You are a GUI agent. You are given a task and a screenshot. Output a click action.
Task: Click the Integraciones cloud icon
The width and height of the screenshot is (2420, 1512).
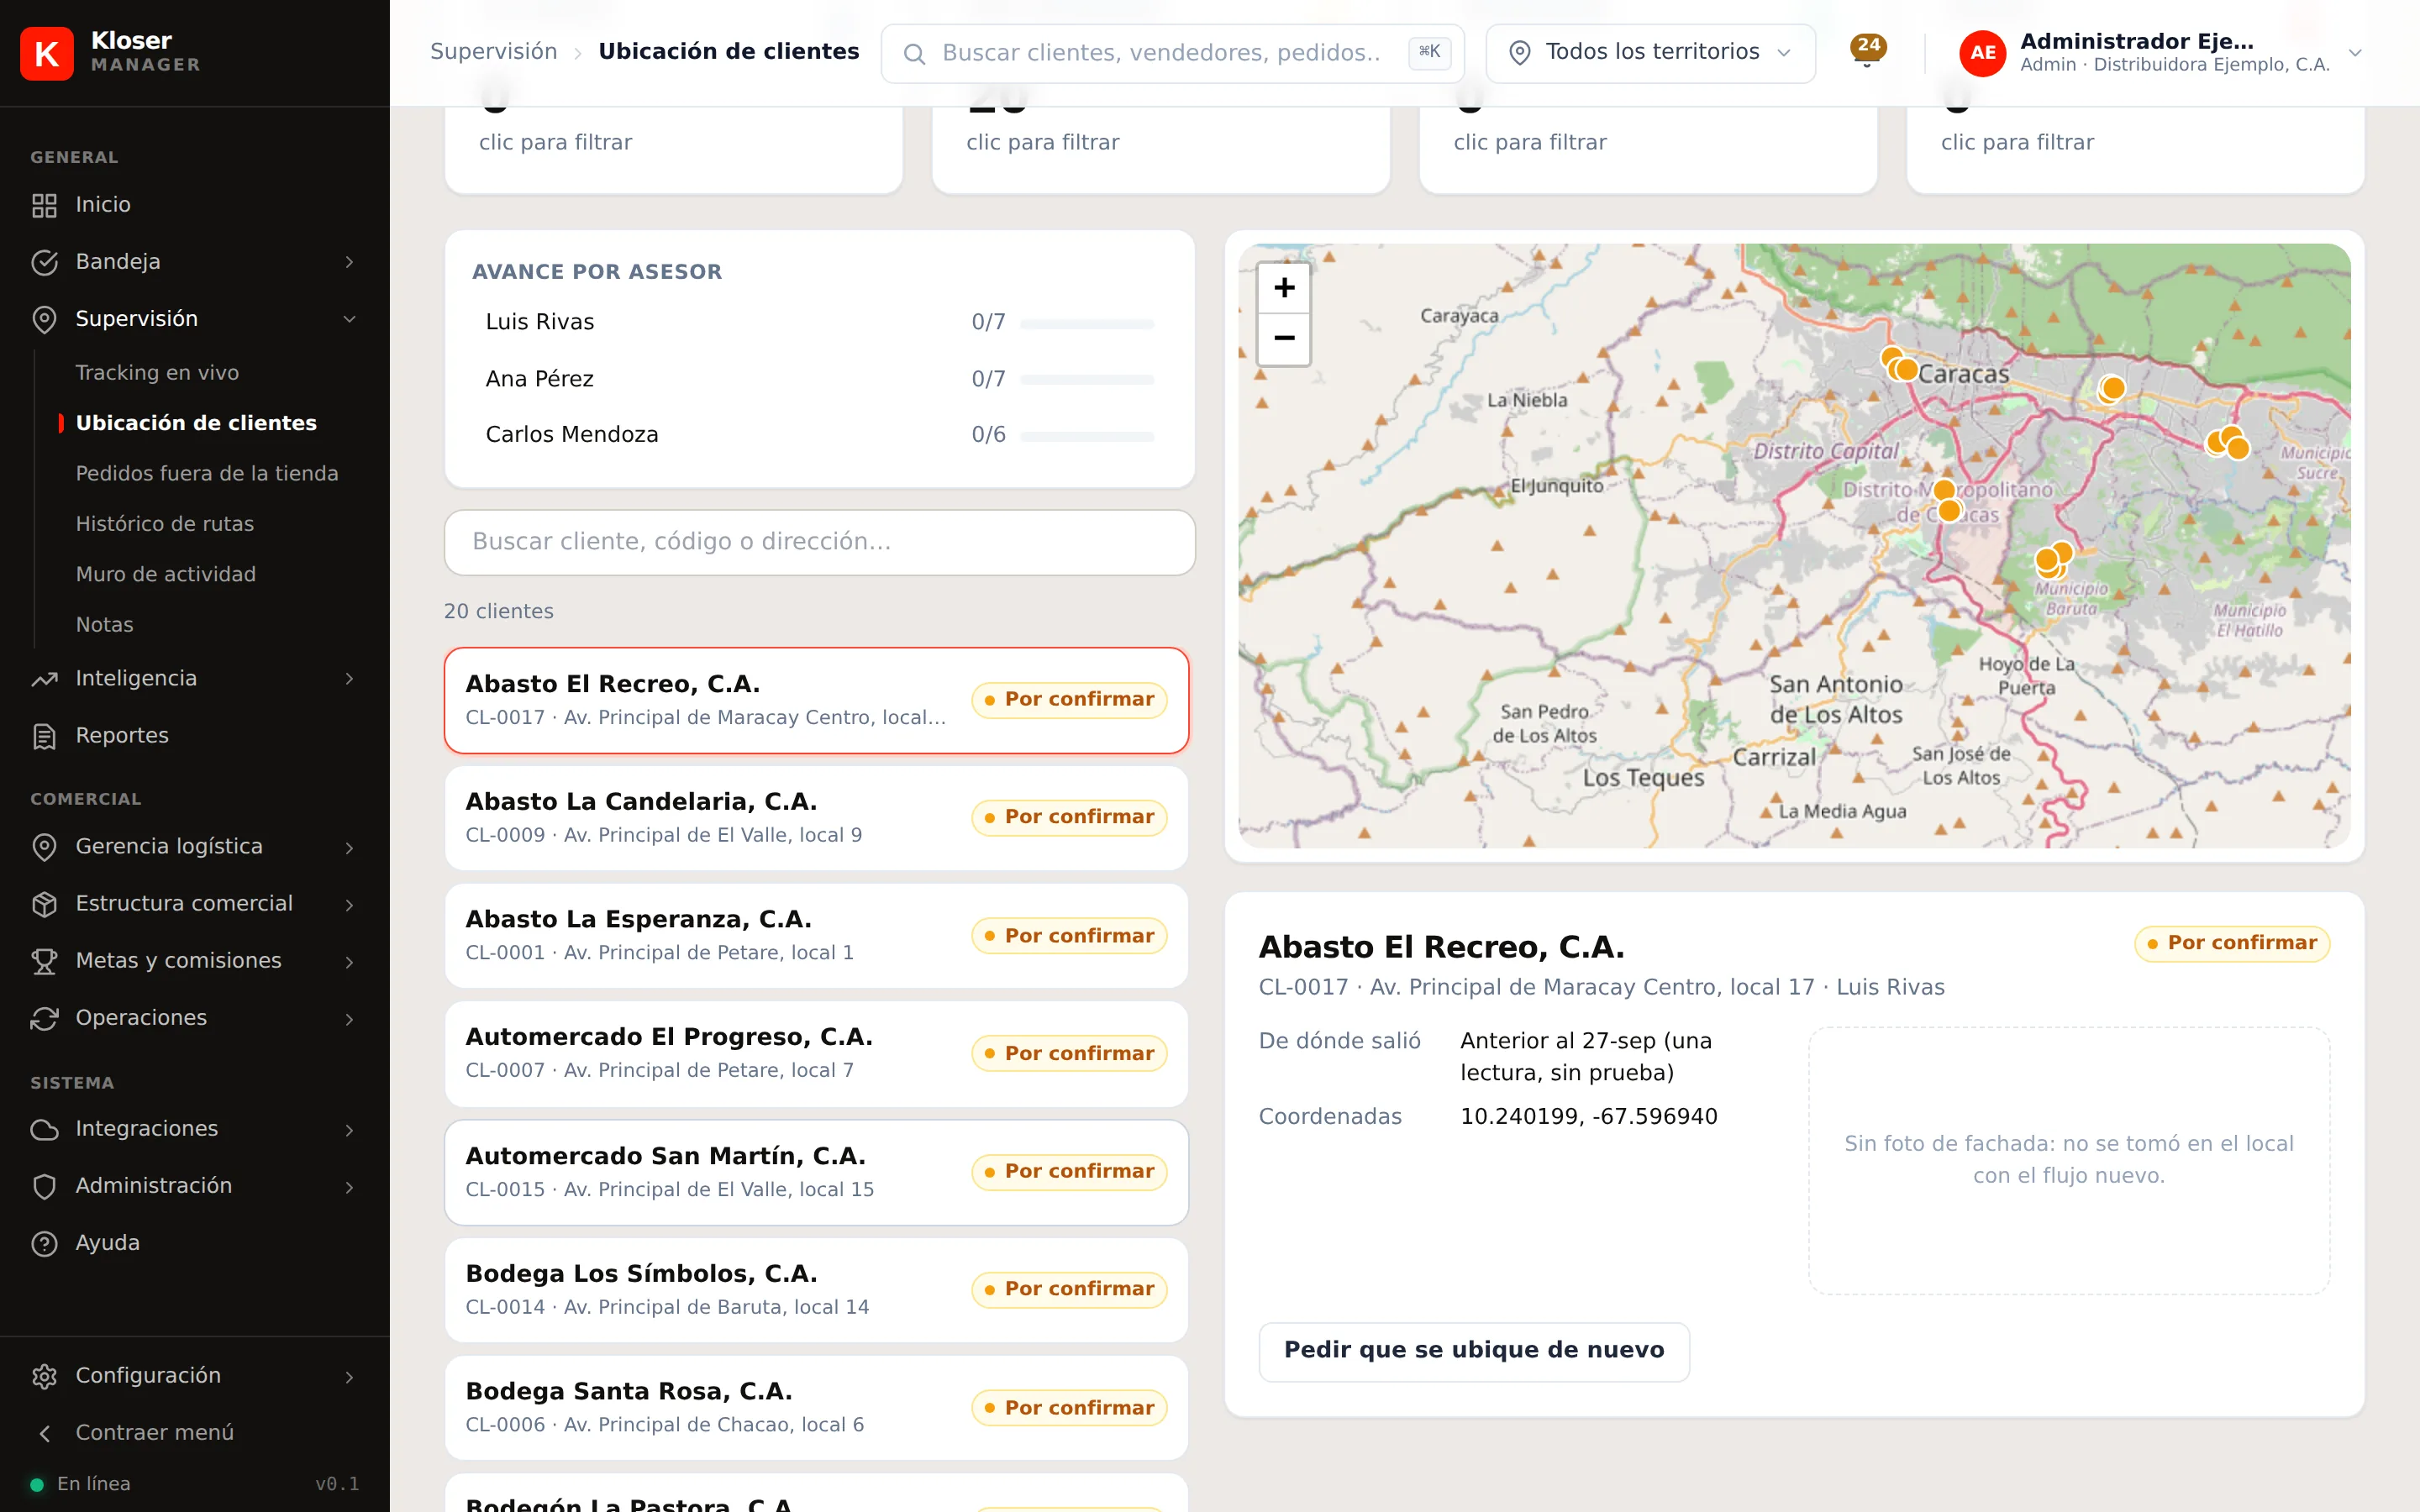point(44,1129)
